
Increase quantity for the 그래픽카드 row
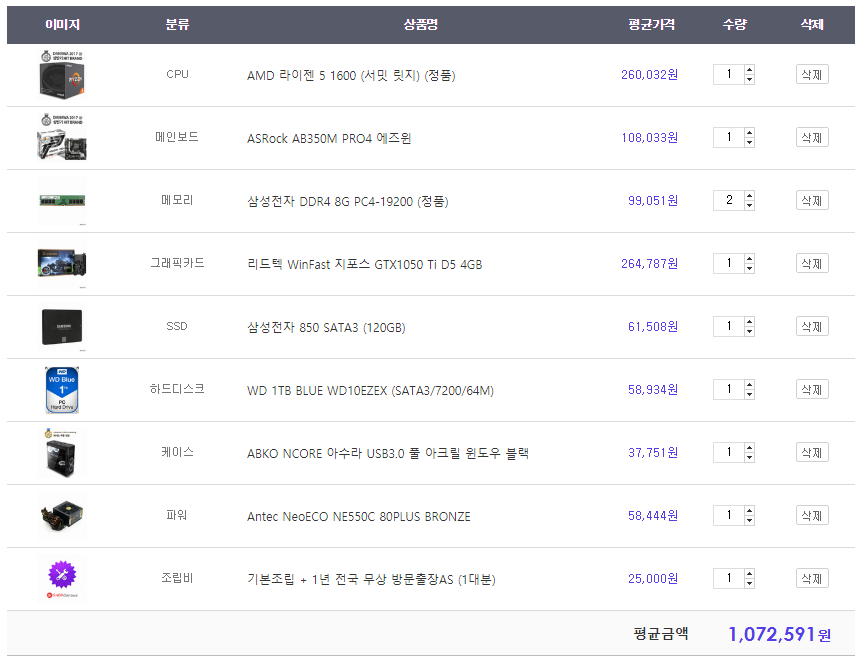pos(749,259)
